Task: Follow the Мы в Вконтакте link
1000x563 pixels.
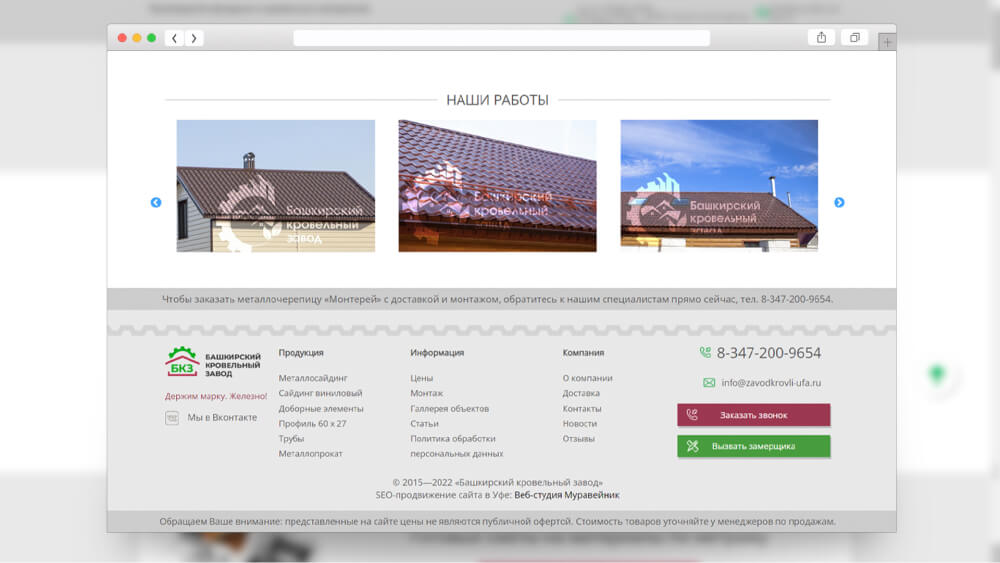Action: click(222, 418)
